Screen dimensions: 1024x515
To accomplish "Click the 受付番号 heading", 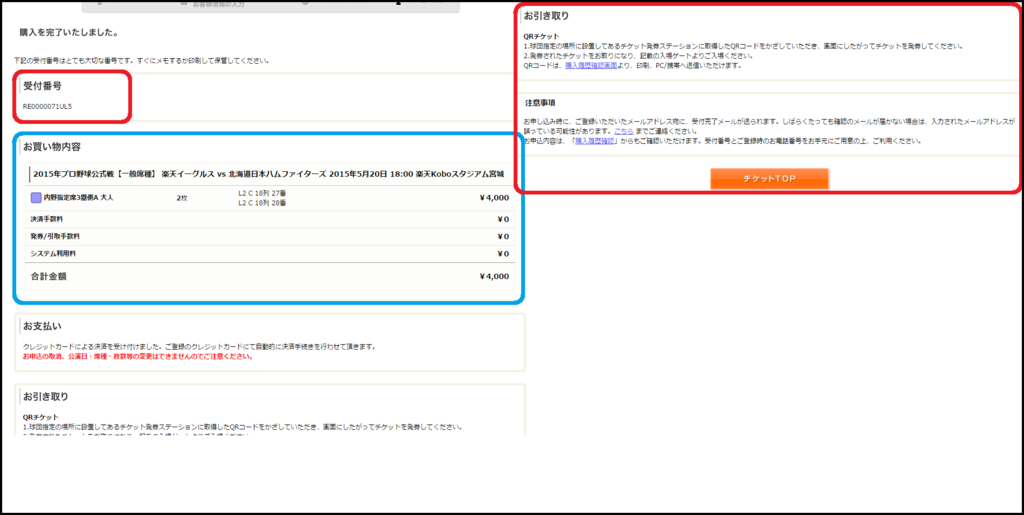I will coord(42,88).
